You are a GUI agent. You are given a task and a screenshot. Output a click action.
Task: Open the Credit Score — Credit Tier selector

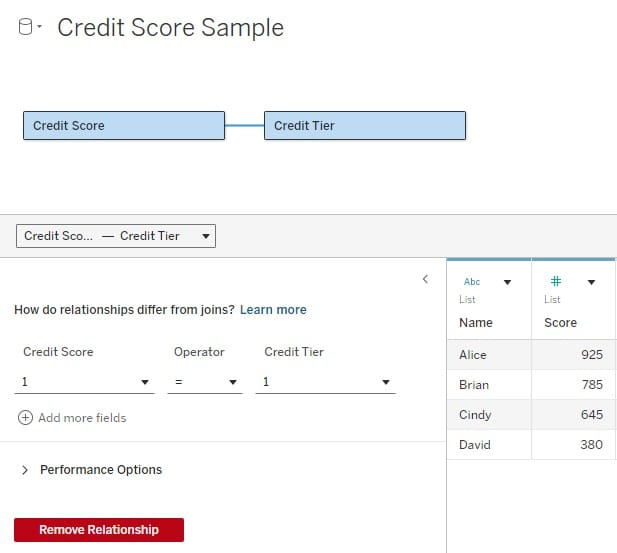(x=116, y=236)
